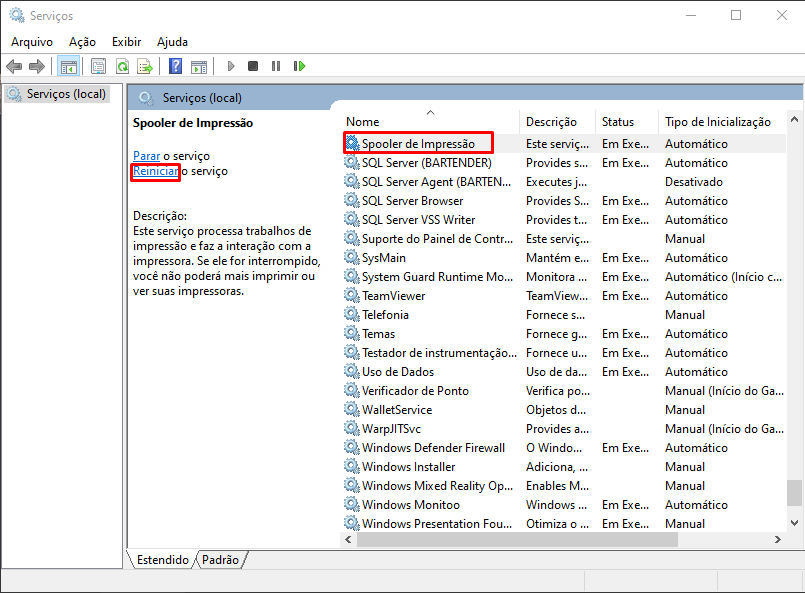This screenshot has height=593, width=805.
Task: Select the Windows Presentation Fou... row
Action: [563, 524]
